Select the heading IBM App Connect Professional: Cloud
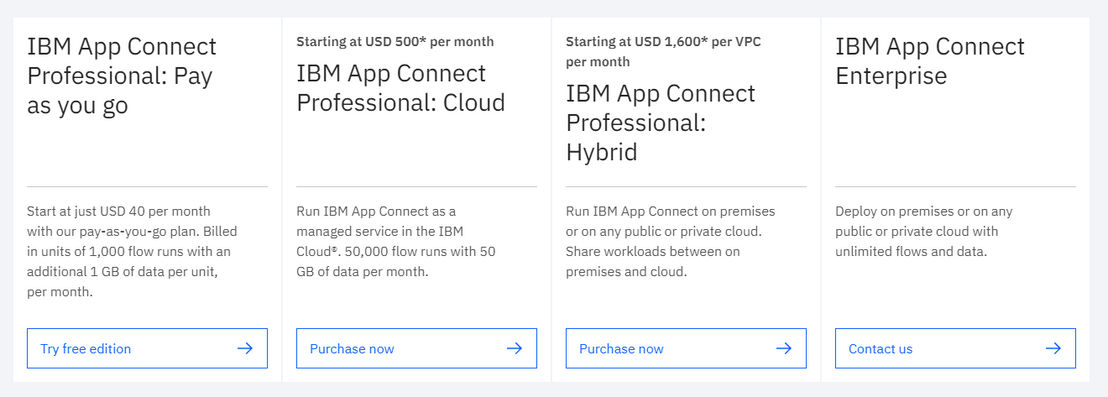Screen dimensions: 1108x397 pyautogui.click(x=401, y=88)
